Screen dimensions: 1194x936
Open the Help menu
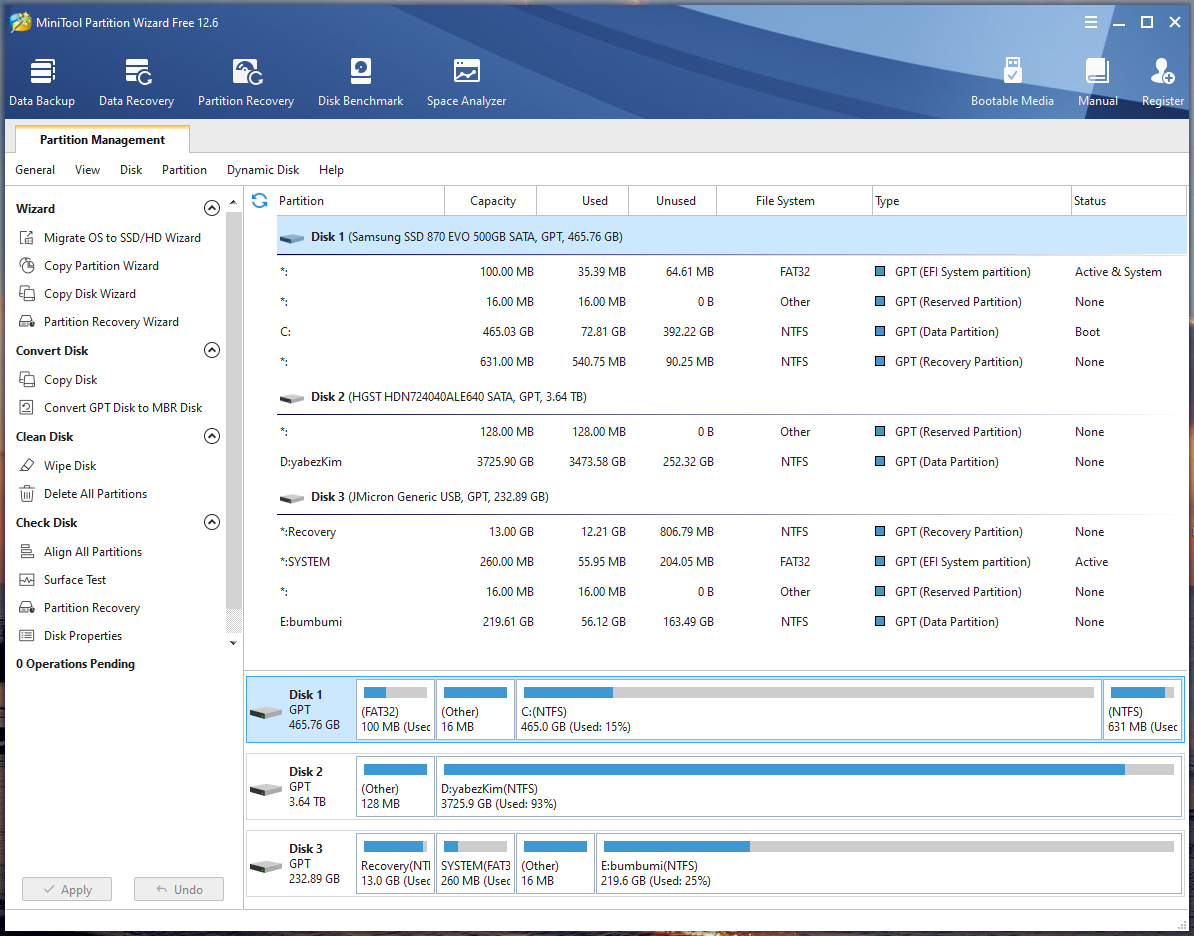[331, 170]
